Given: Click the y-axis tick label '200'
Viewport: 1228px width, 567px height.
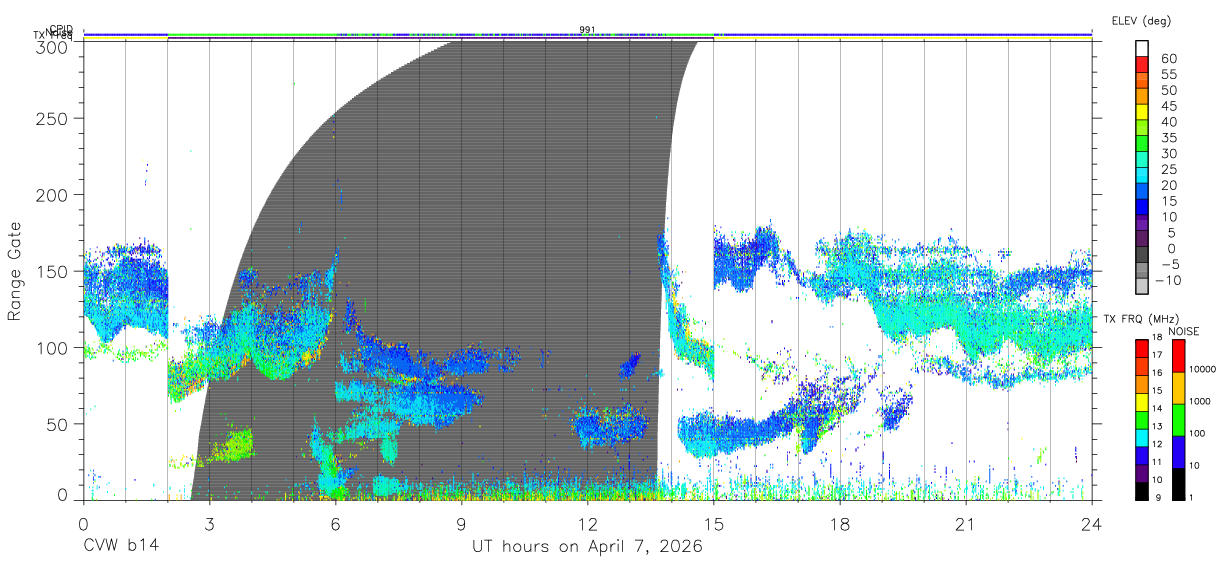Looking at the screenshot, I should 52,195.
